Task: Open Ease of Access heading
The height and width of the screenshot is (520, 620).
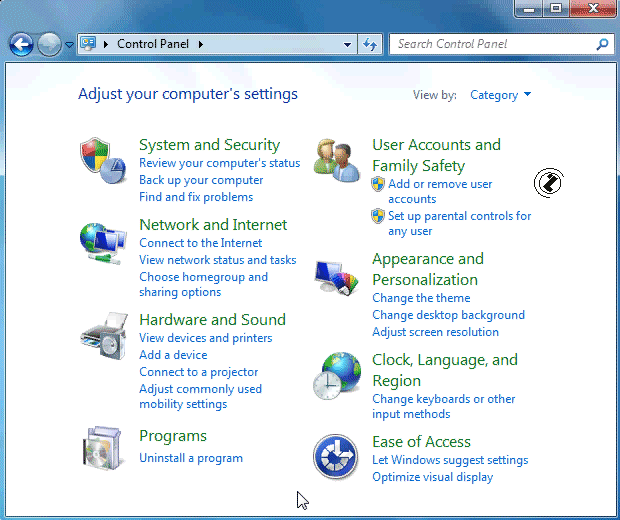Action: point(421,442)
